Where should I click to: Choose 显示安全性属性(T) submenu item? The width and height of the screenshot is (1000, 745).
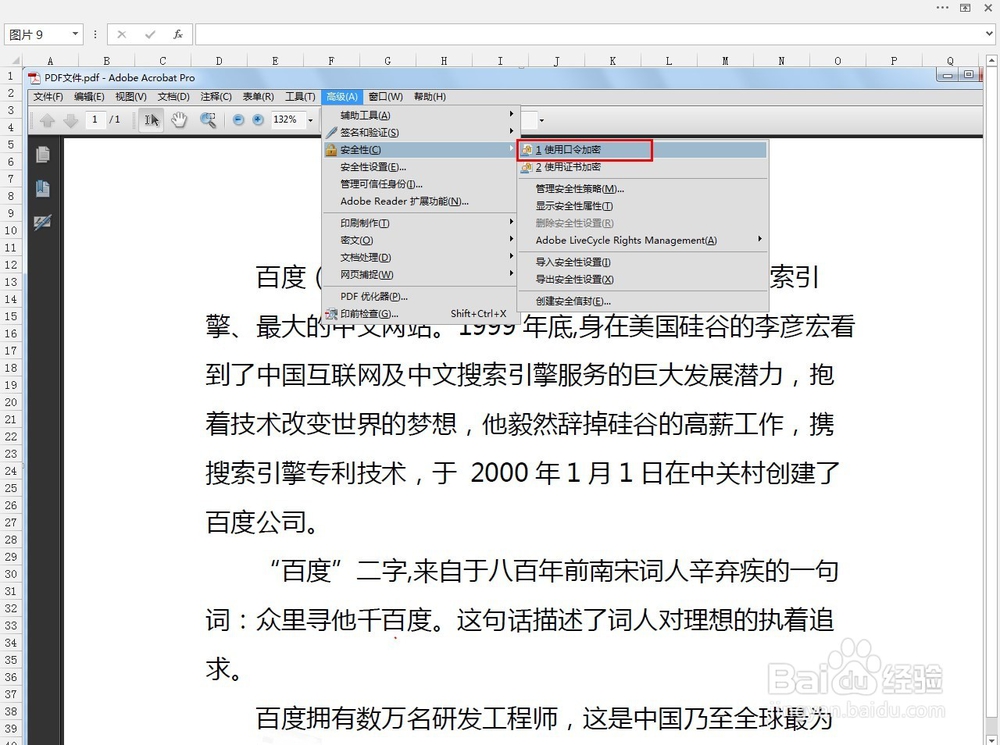click(642, 206)
